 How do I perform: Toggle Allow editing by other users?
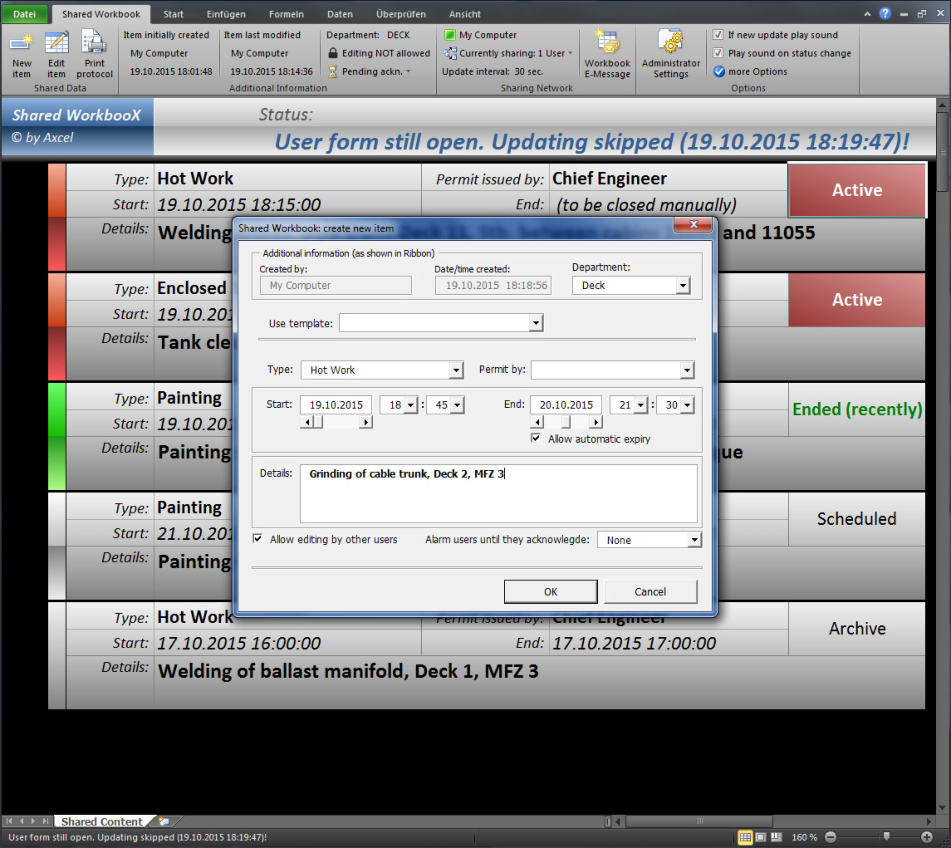tap(259, 540)
